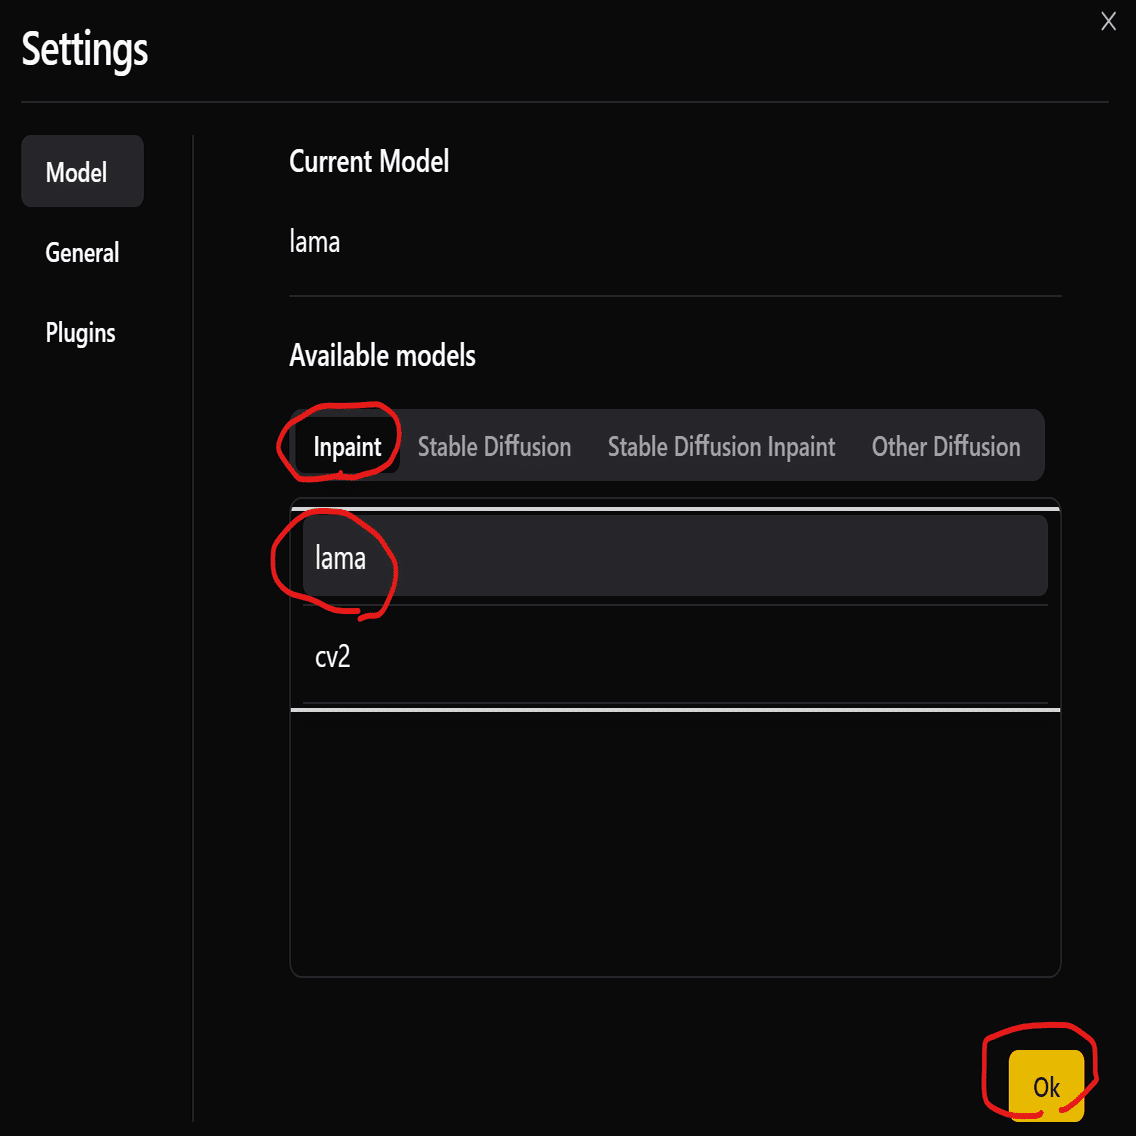Click the separator line above Available models
Image resolution: width=1136 pixels, height=1136 pixels.
(x=675, y=296)
